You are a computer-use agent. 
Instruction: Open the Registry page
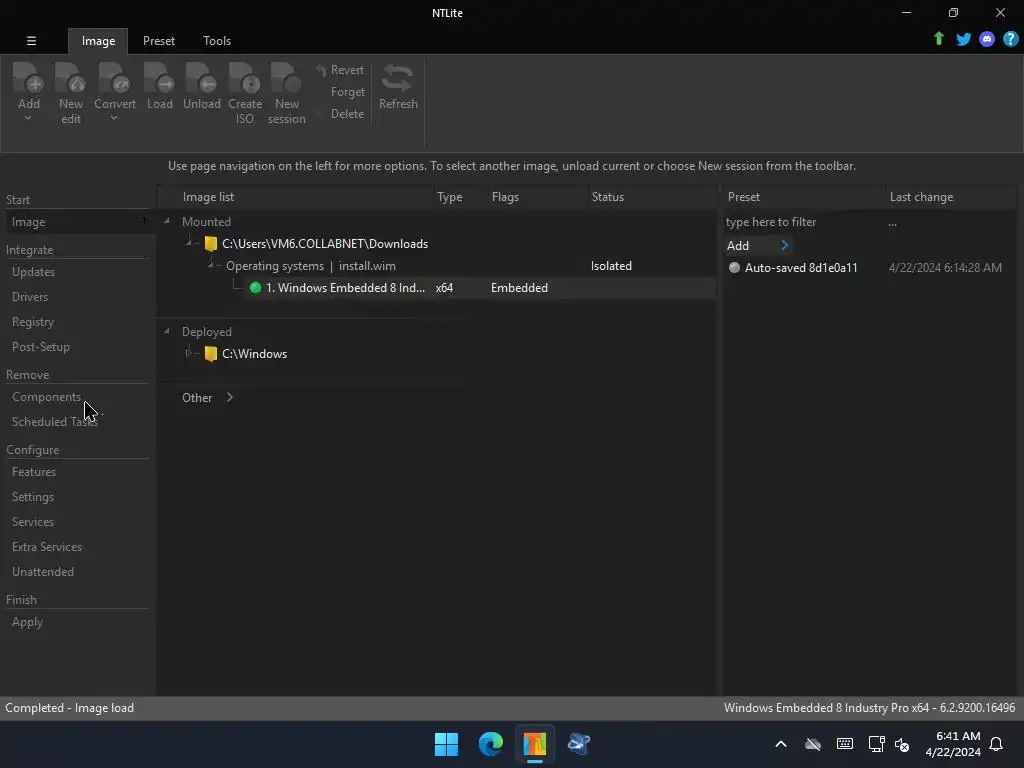[33, 322]
